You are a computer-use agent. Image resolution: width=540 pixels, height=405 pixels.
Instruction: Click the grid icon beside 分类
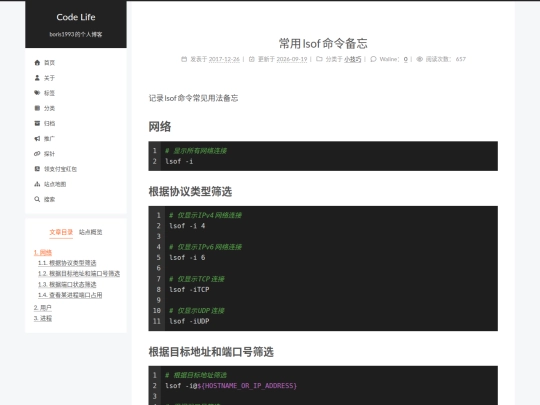37,108
